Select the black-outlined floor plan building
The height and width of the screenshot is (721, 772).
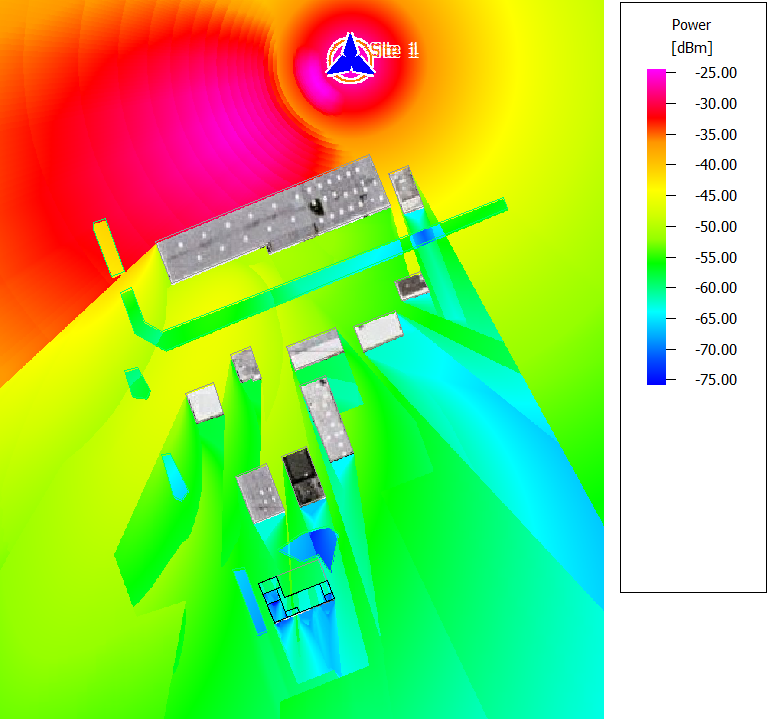click(x=295, y=600)
